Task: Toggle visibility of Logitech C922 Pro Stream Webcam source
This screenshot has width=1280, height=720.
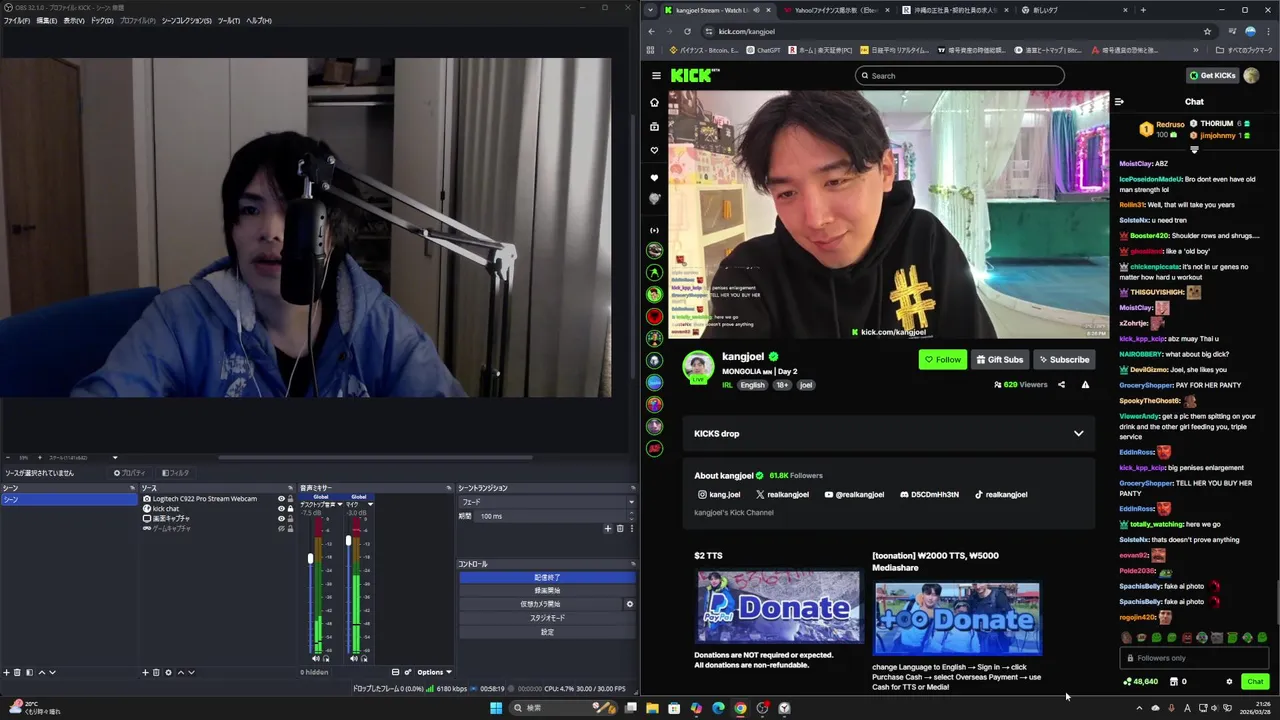Action: pyautogui.click(x=281, y=498)
